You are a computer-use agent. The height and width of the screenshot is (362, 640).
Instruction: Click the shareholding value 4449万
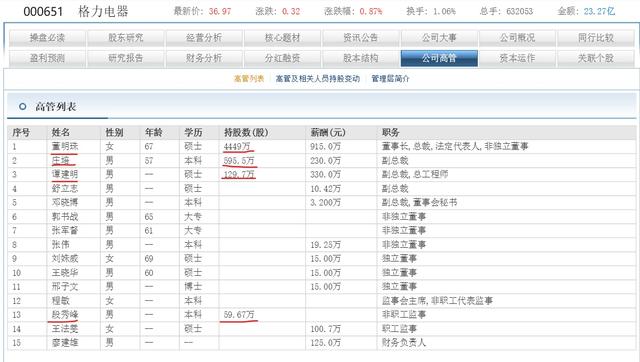coord(237,147)
